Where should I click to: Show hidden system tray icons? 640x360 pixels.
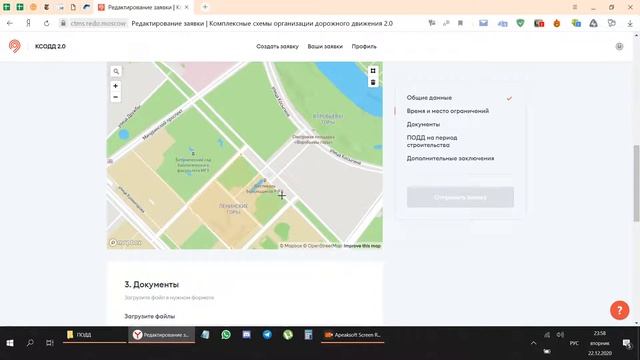coord(533,343)
